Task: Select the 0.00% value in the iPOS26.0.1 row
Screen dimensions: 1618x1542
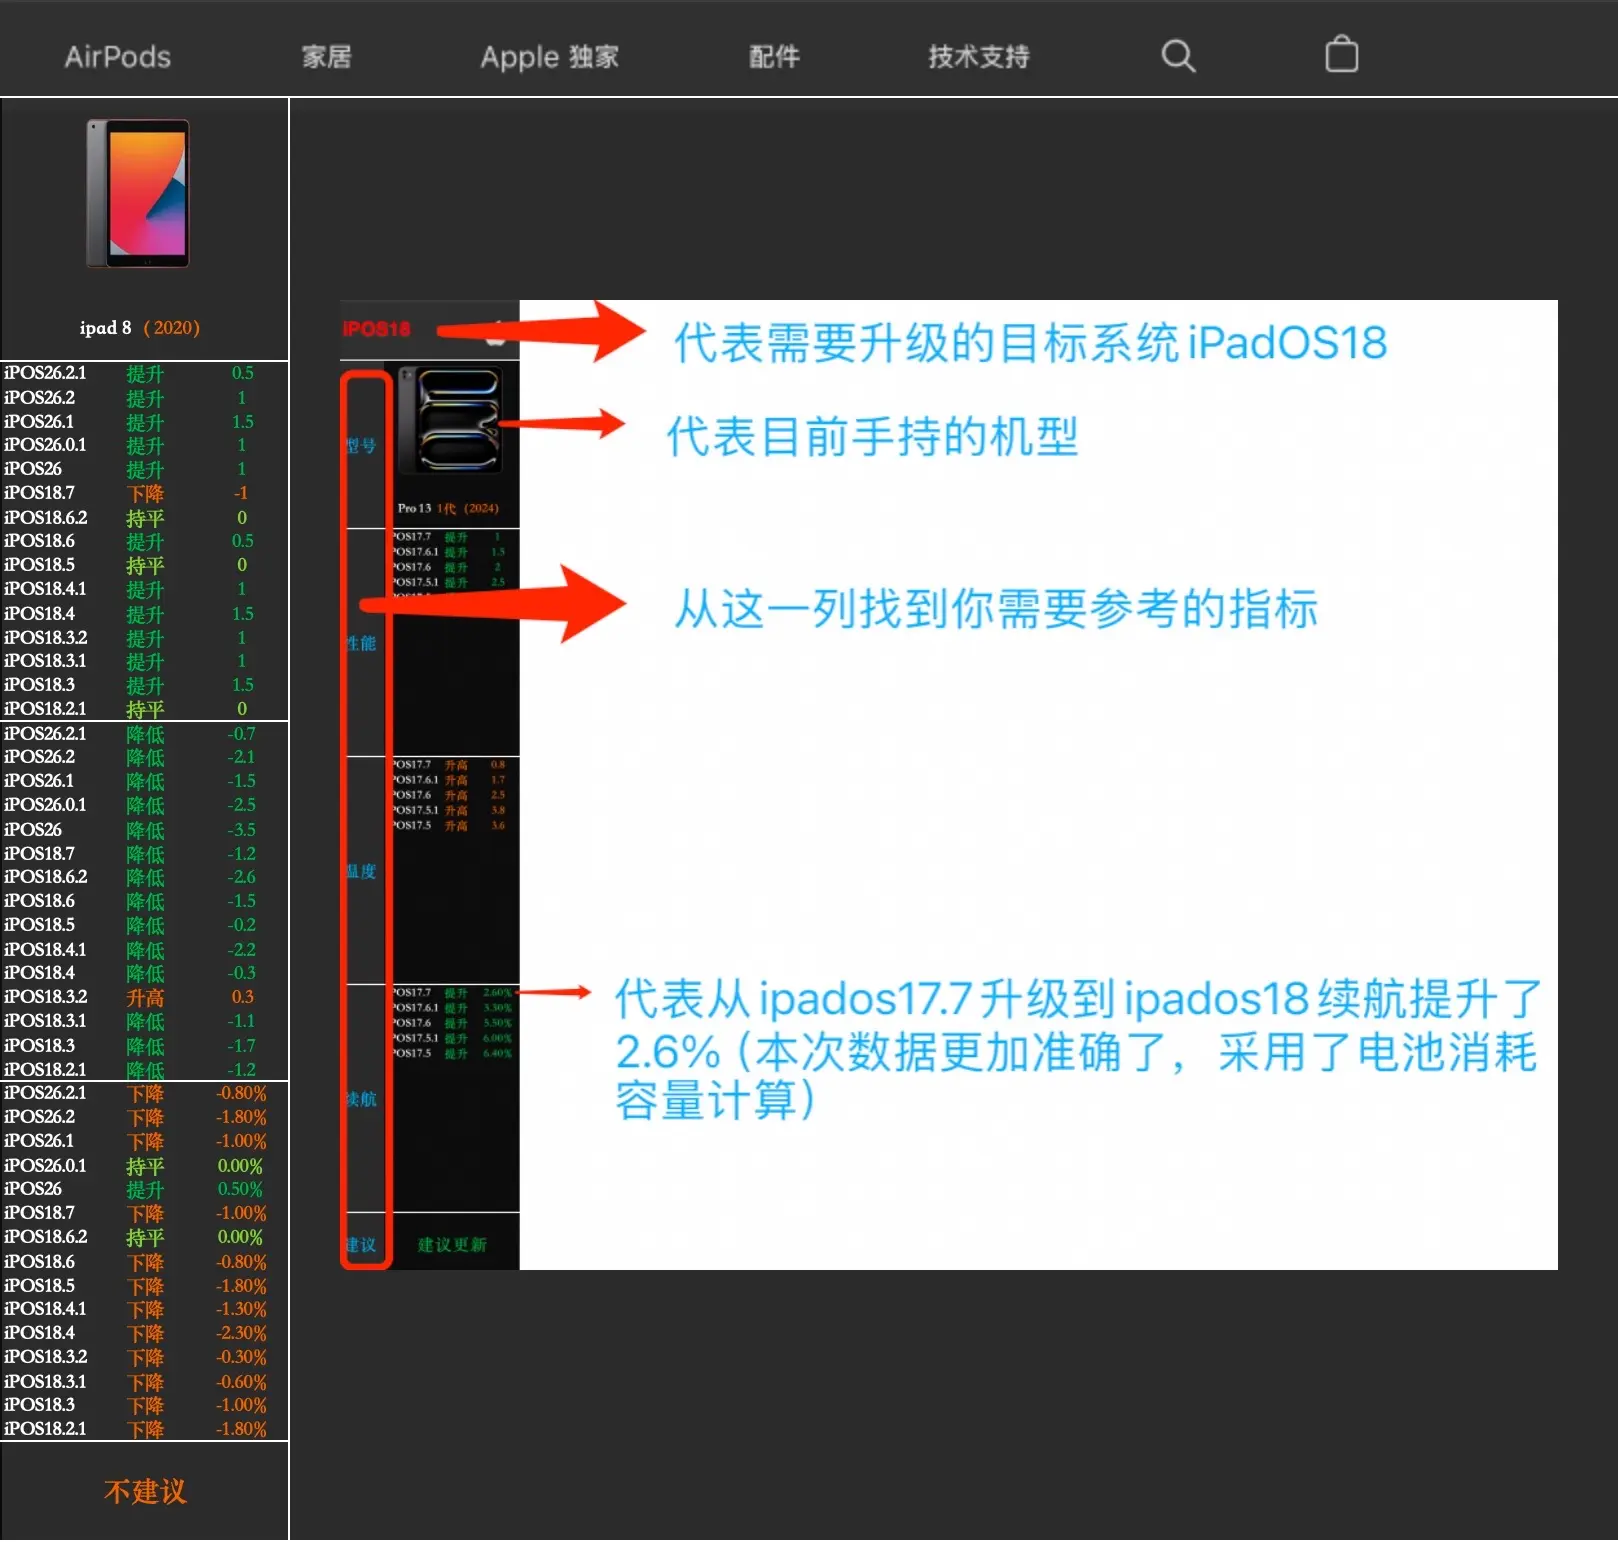Action: 240,1166
